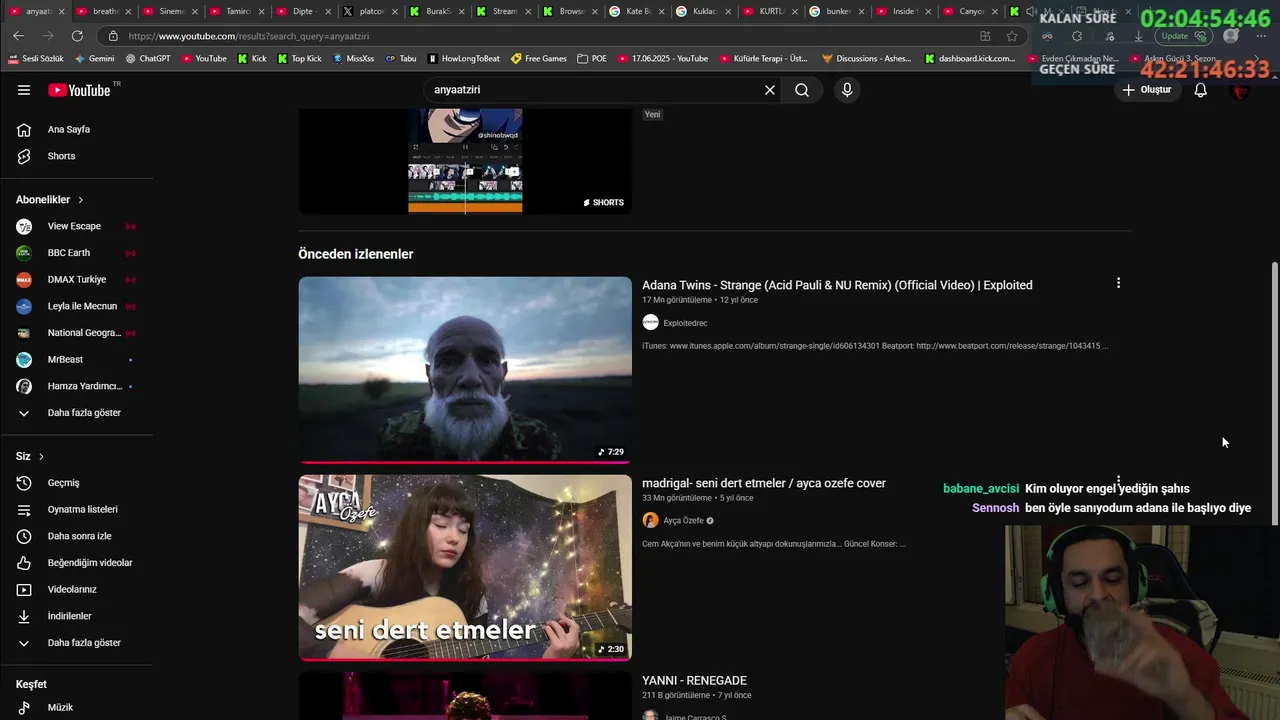Switch to the Sinem browser tab
Viewport: 1280px width, 720px height.
[168, 12]
